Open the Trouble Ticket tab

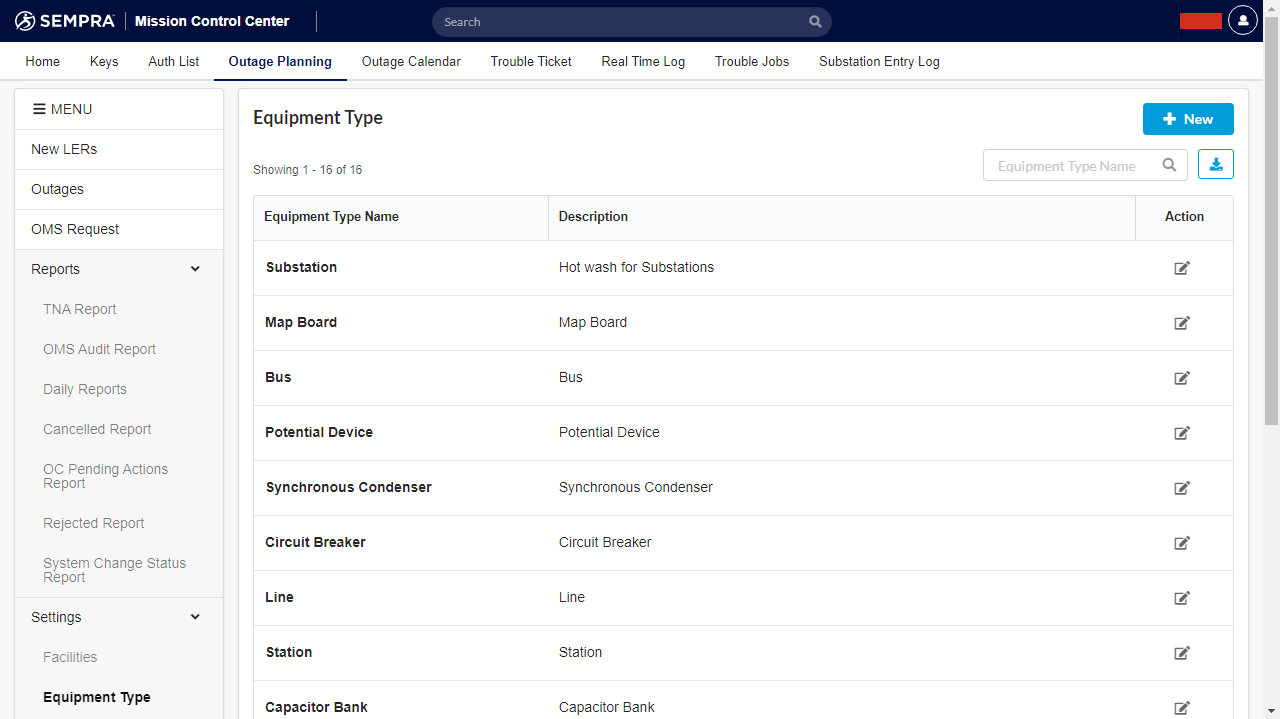click(x=530, y=61)
